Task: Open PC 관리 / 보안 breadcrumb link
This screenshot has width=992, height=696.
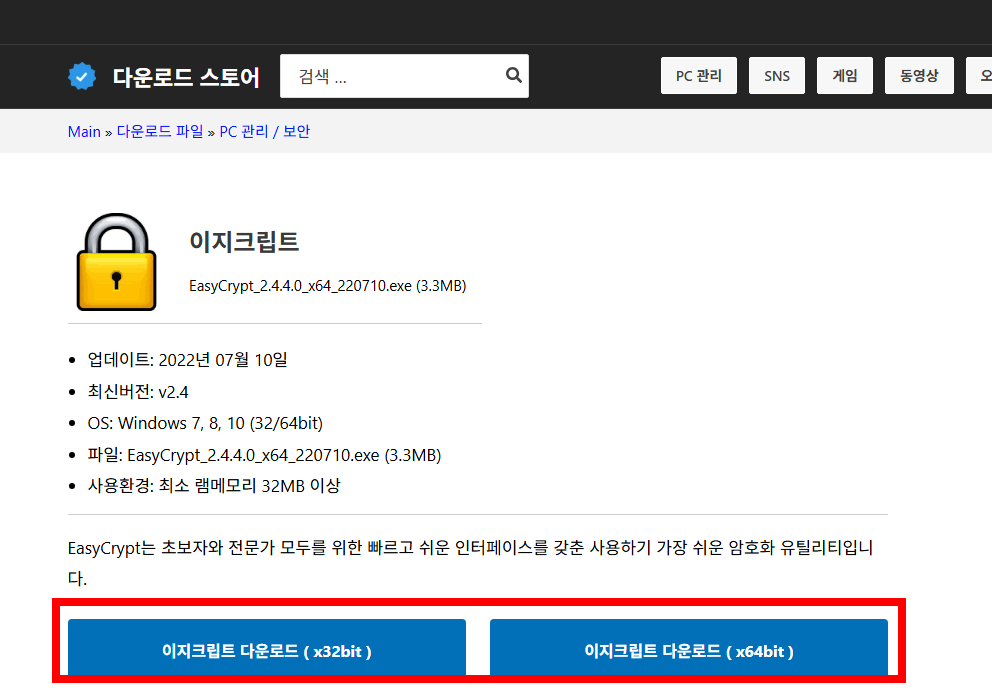Action: 264,132
